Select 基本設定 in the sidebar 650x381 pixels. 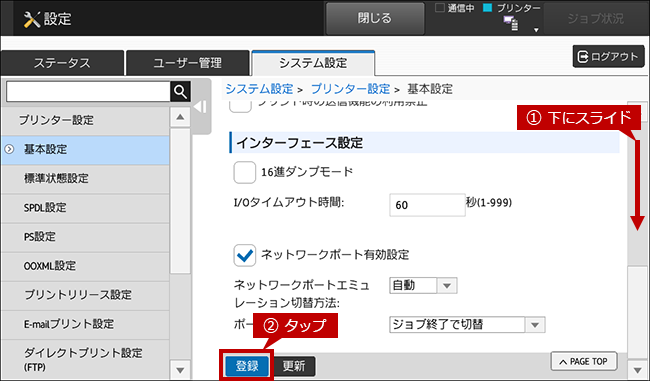[85, 149]
